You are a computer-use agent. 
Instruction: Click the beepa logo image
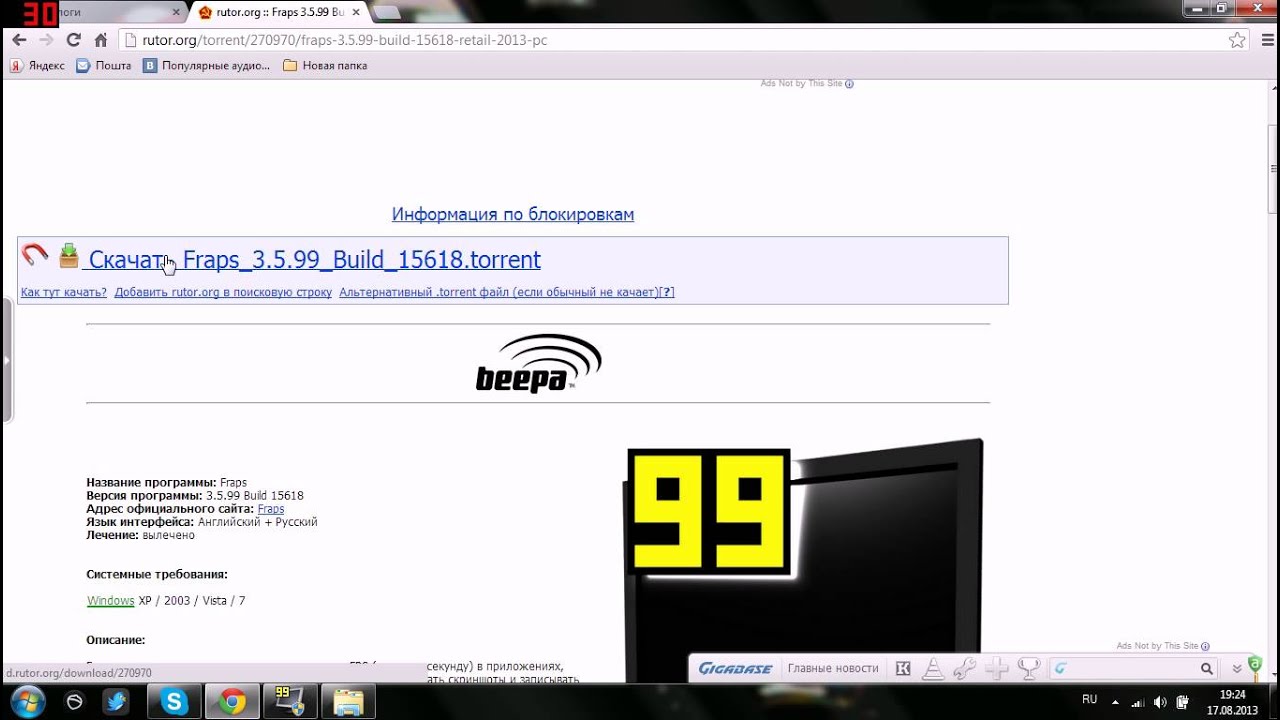pos(538,363)
